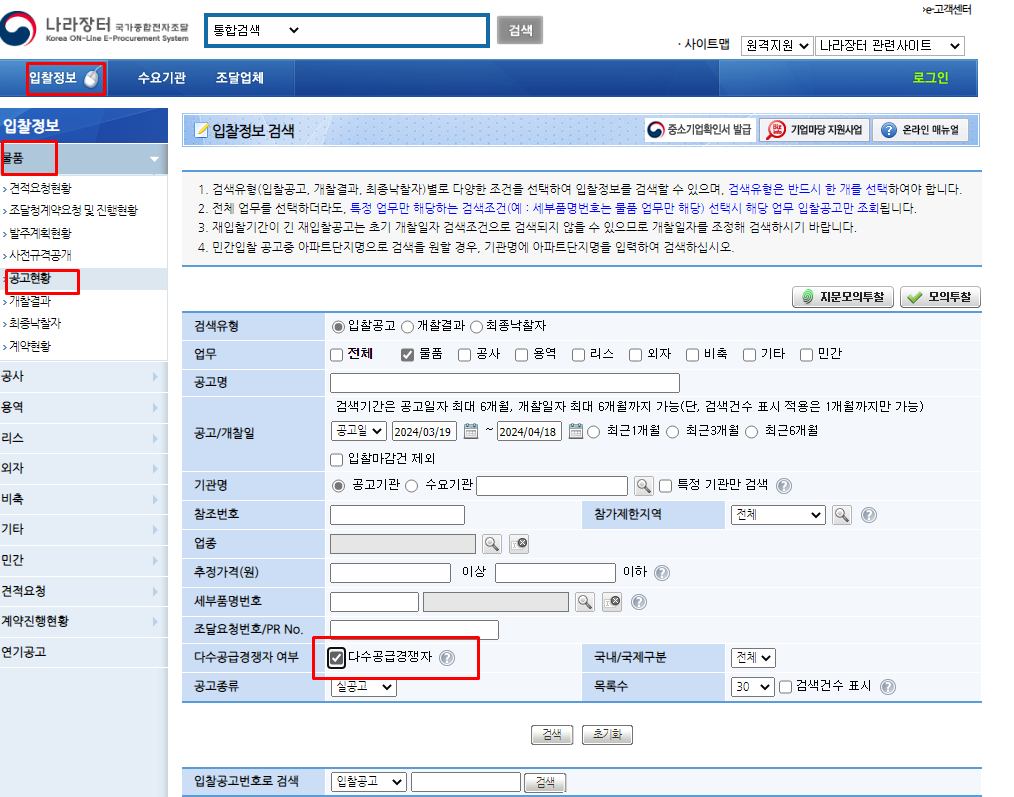Click 모의투찰 checkmark button

click(940, 297)
